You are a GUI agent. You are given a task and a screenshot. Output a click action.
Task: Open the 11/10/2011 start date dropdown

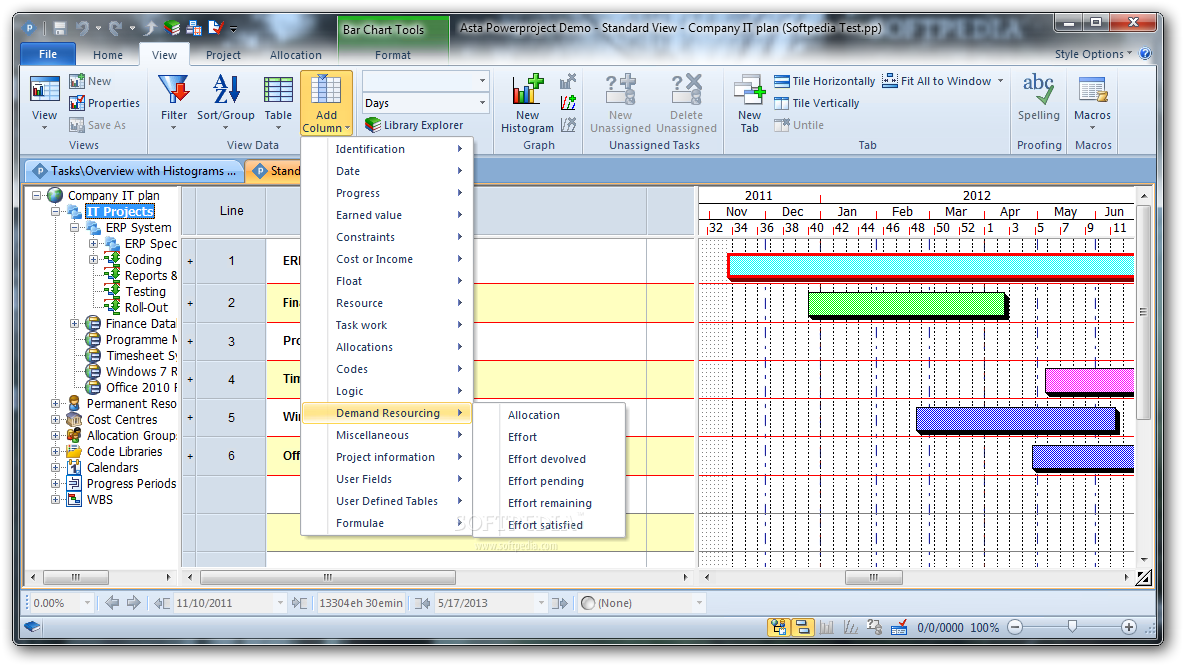point(280,603)
